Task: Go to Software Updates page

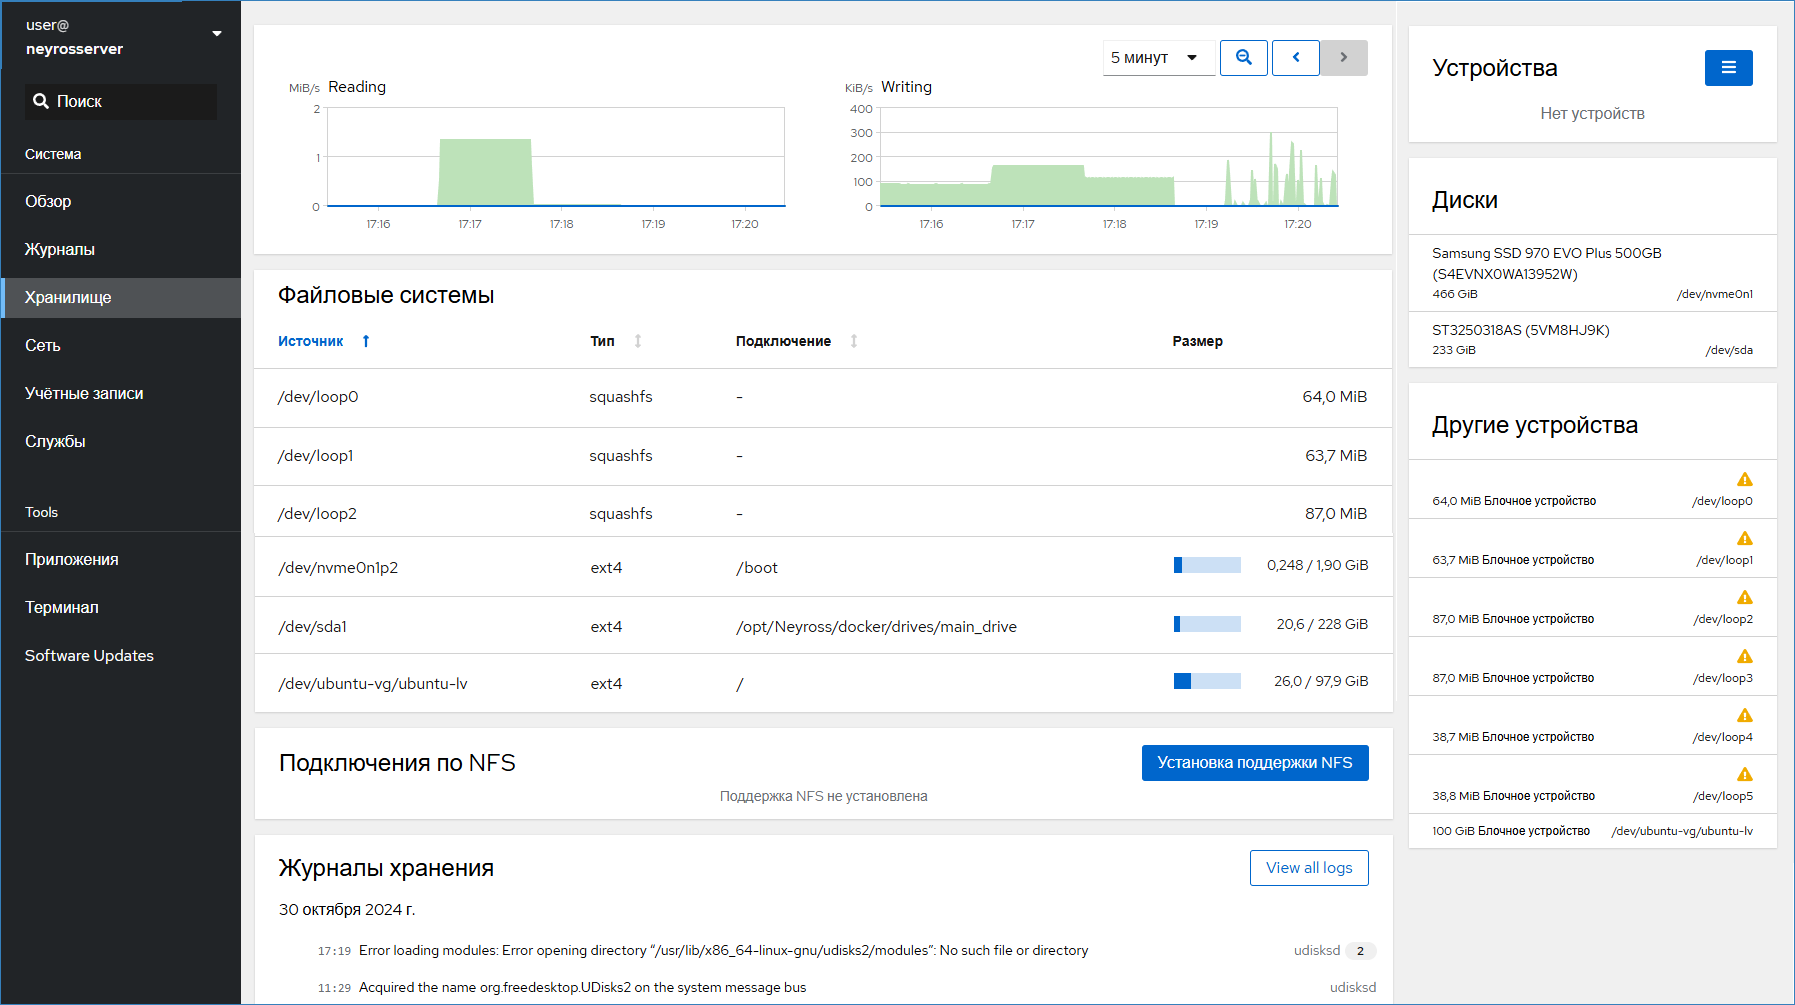Action: point(89,655)
